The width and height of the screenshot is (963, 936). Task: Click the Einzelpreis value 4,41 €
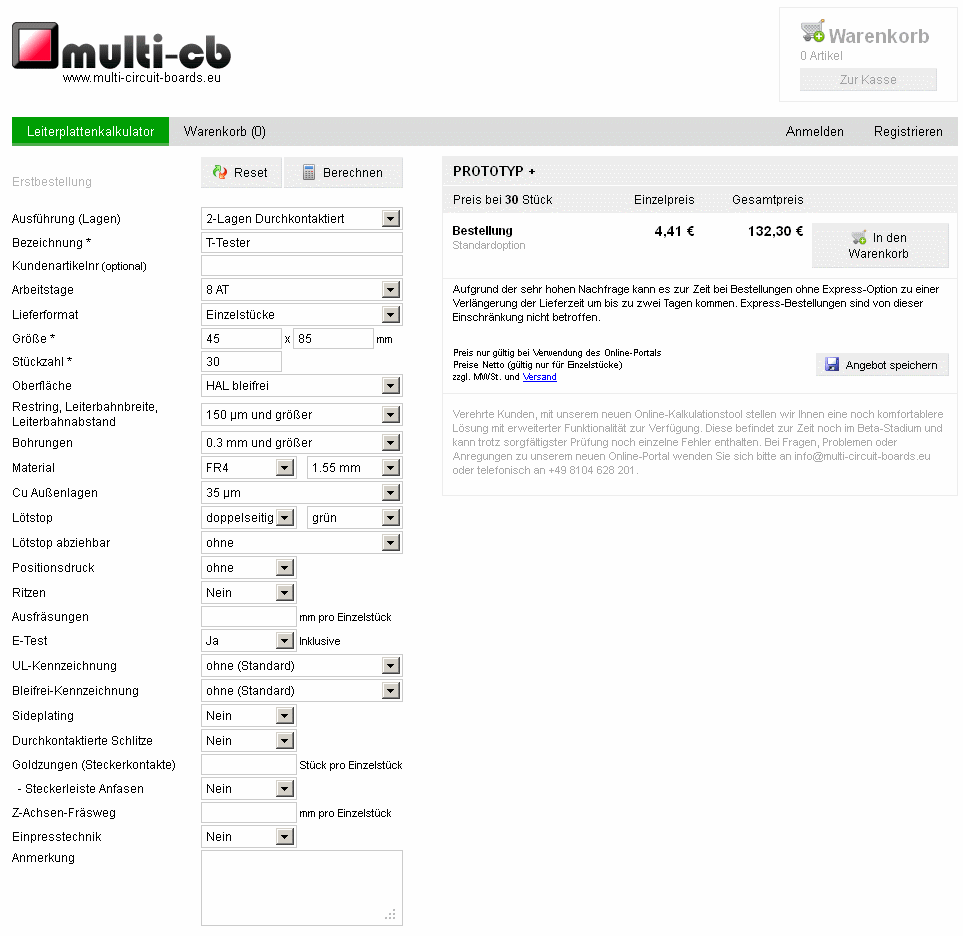[x=674, y=232]
